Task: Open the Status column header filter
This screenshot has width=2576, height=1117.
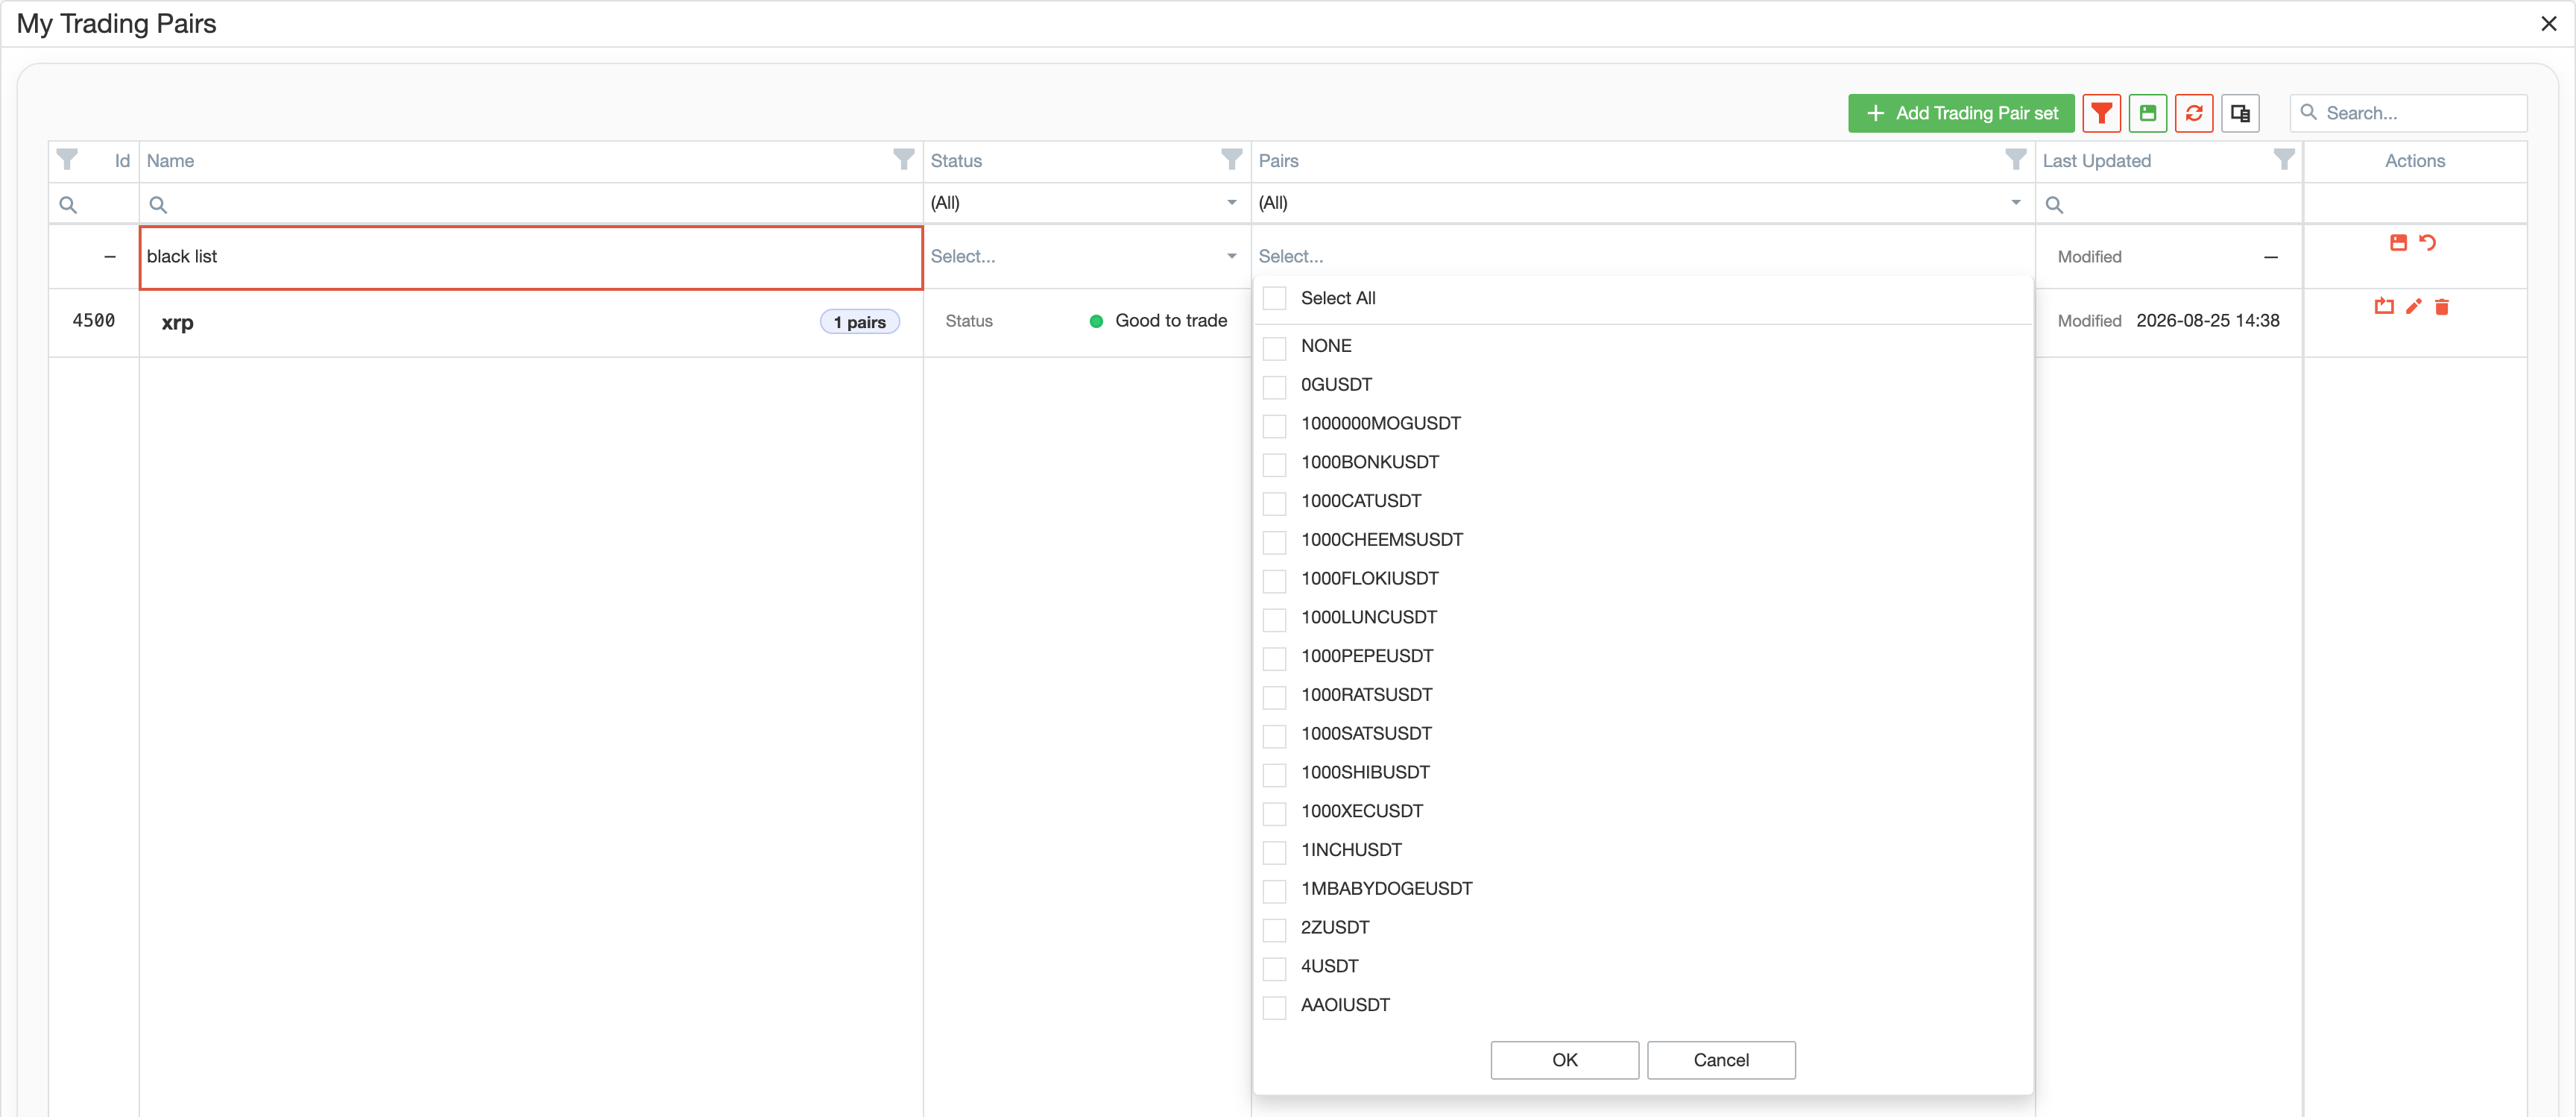Action: 1231,160
